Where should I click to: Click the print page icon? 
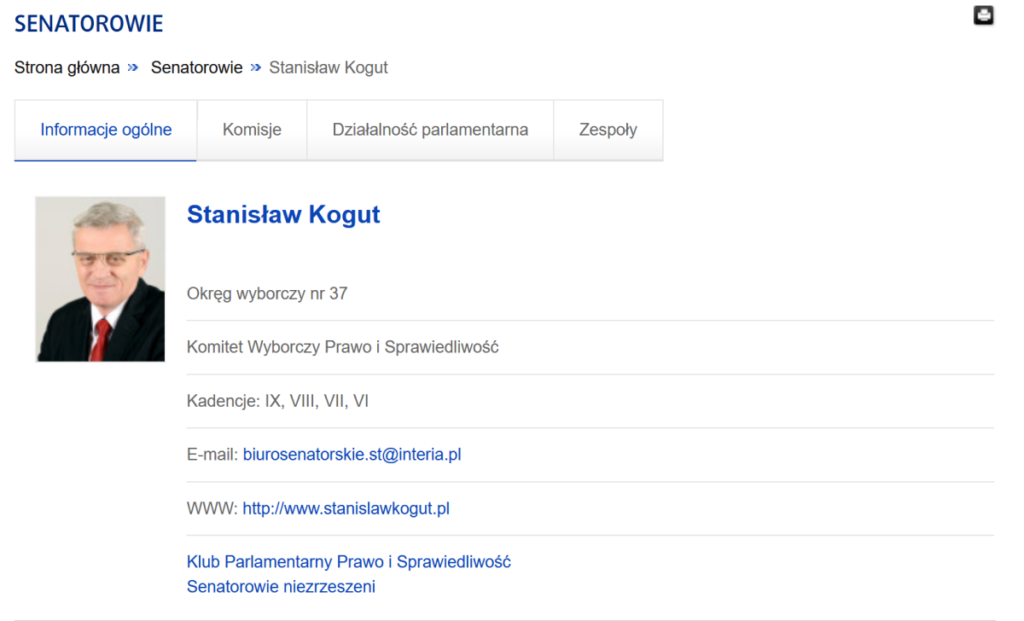pos(983,15)
